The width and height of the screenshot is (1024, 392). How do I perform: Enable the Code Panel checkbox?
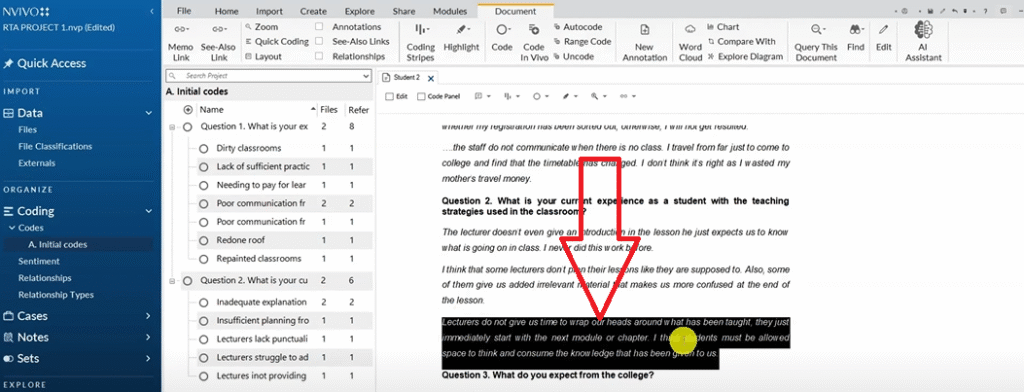pyautogui.click(x=421, y=96)
